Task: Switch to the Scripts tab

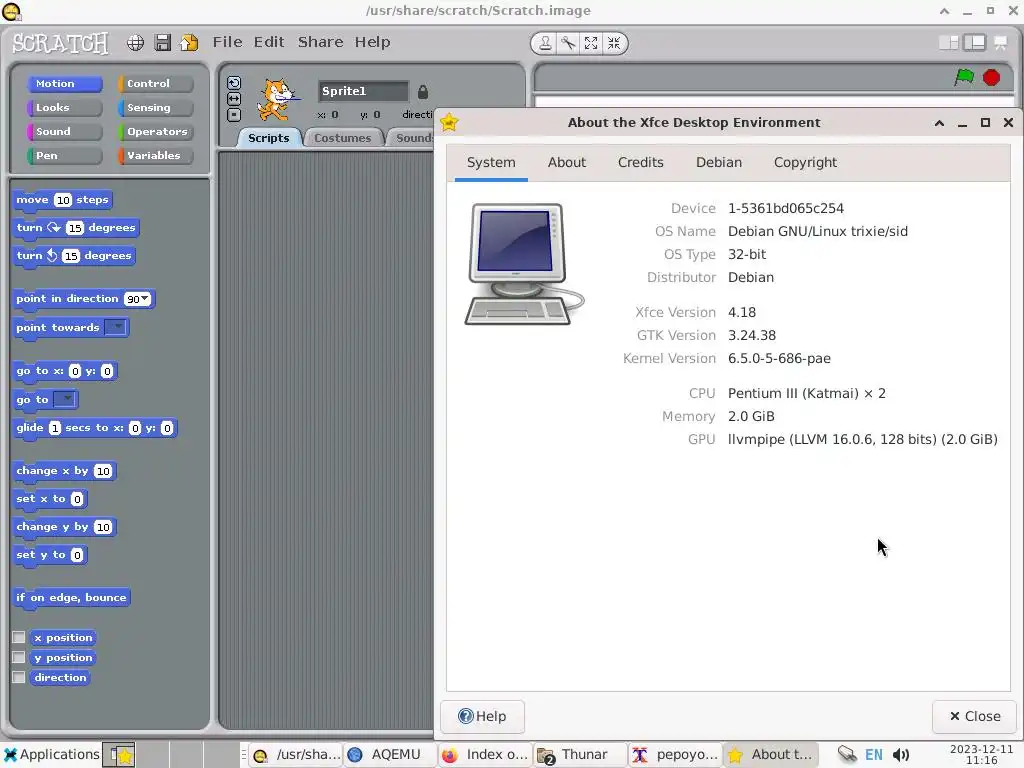Action: click(268, 138)
